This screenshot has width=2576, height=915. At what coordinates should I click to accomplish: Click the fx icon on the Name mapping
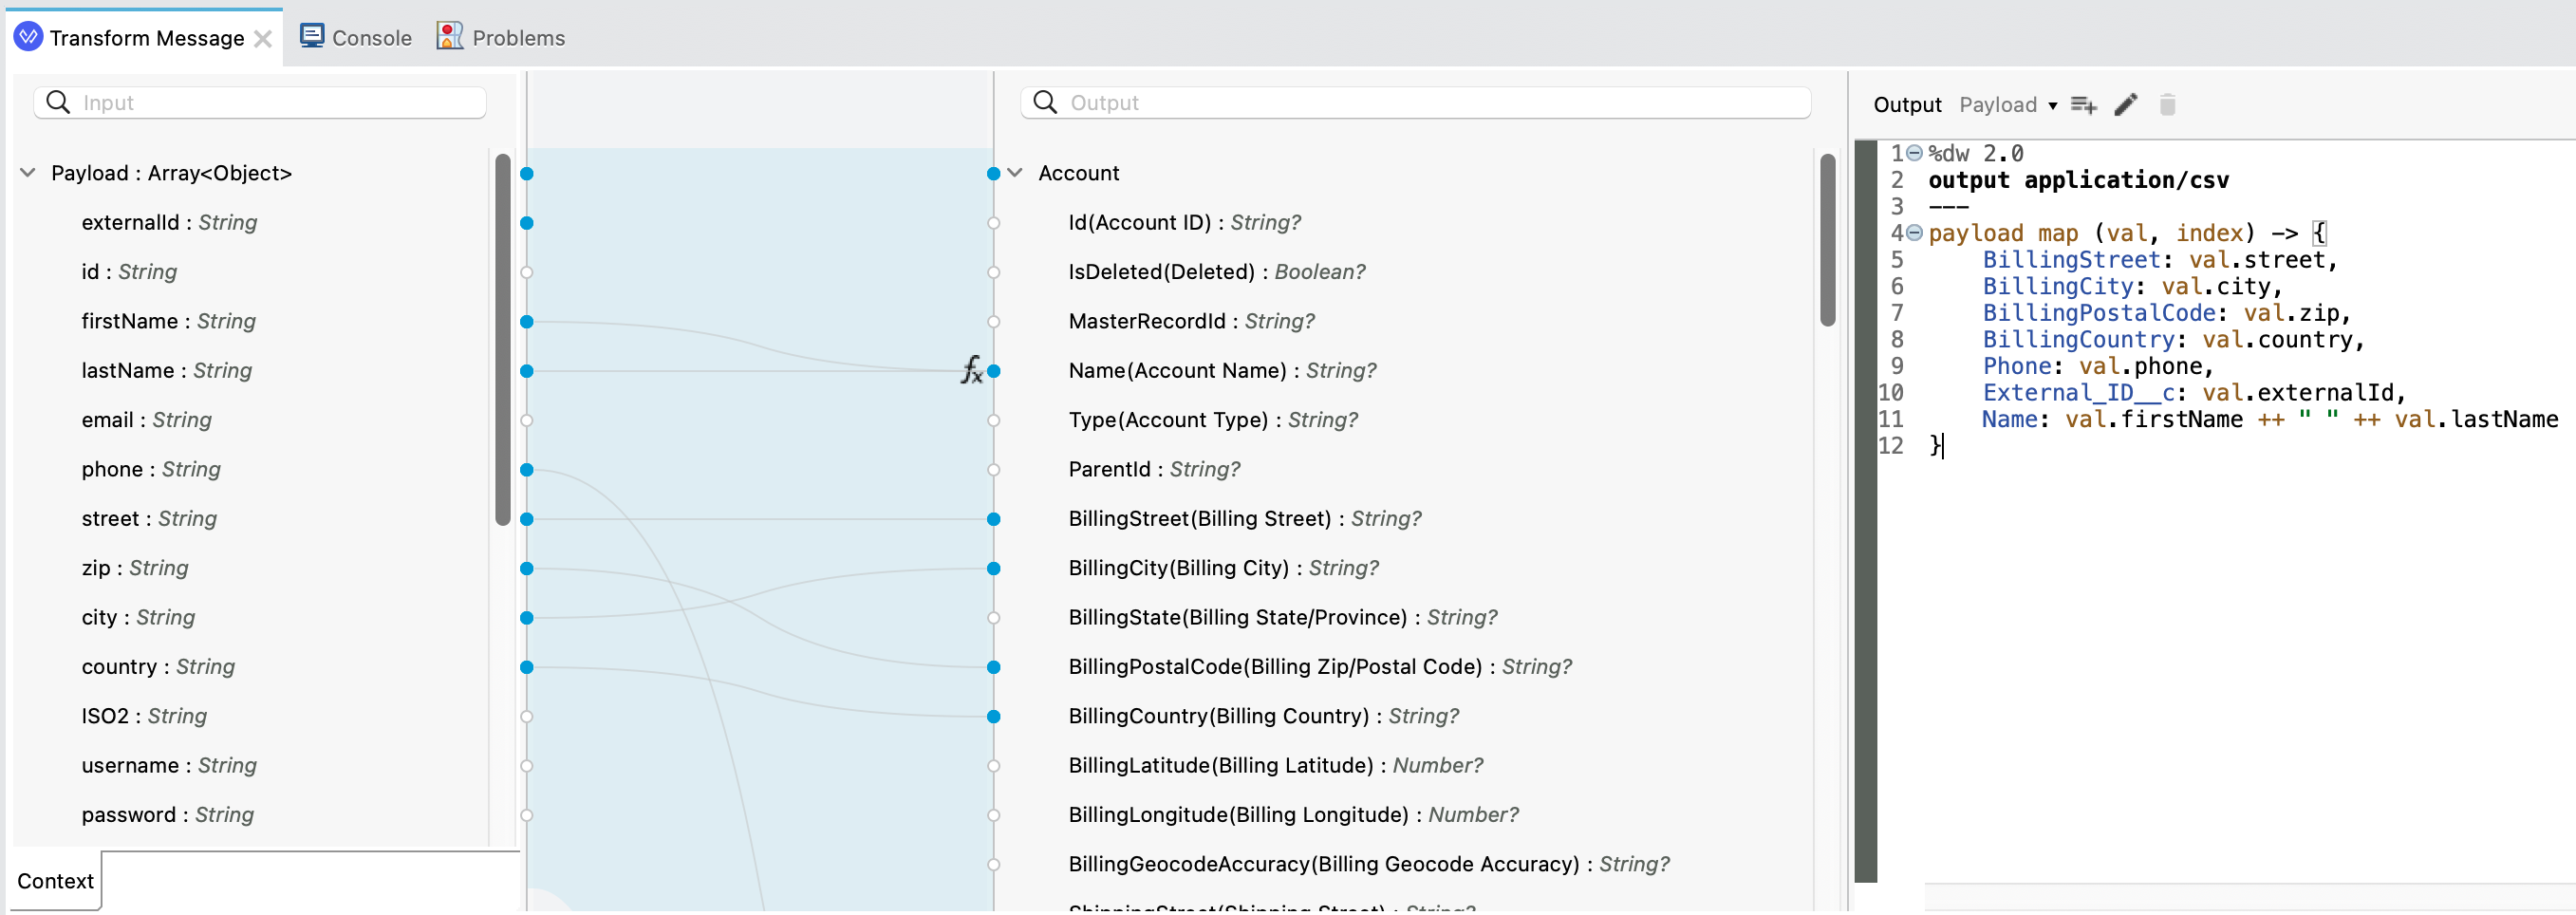(970, 370)
